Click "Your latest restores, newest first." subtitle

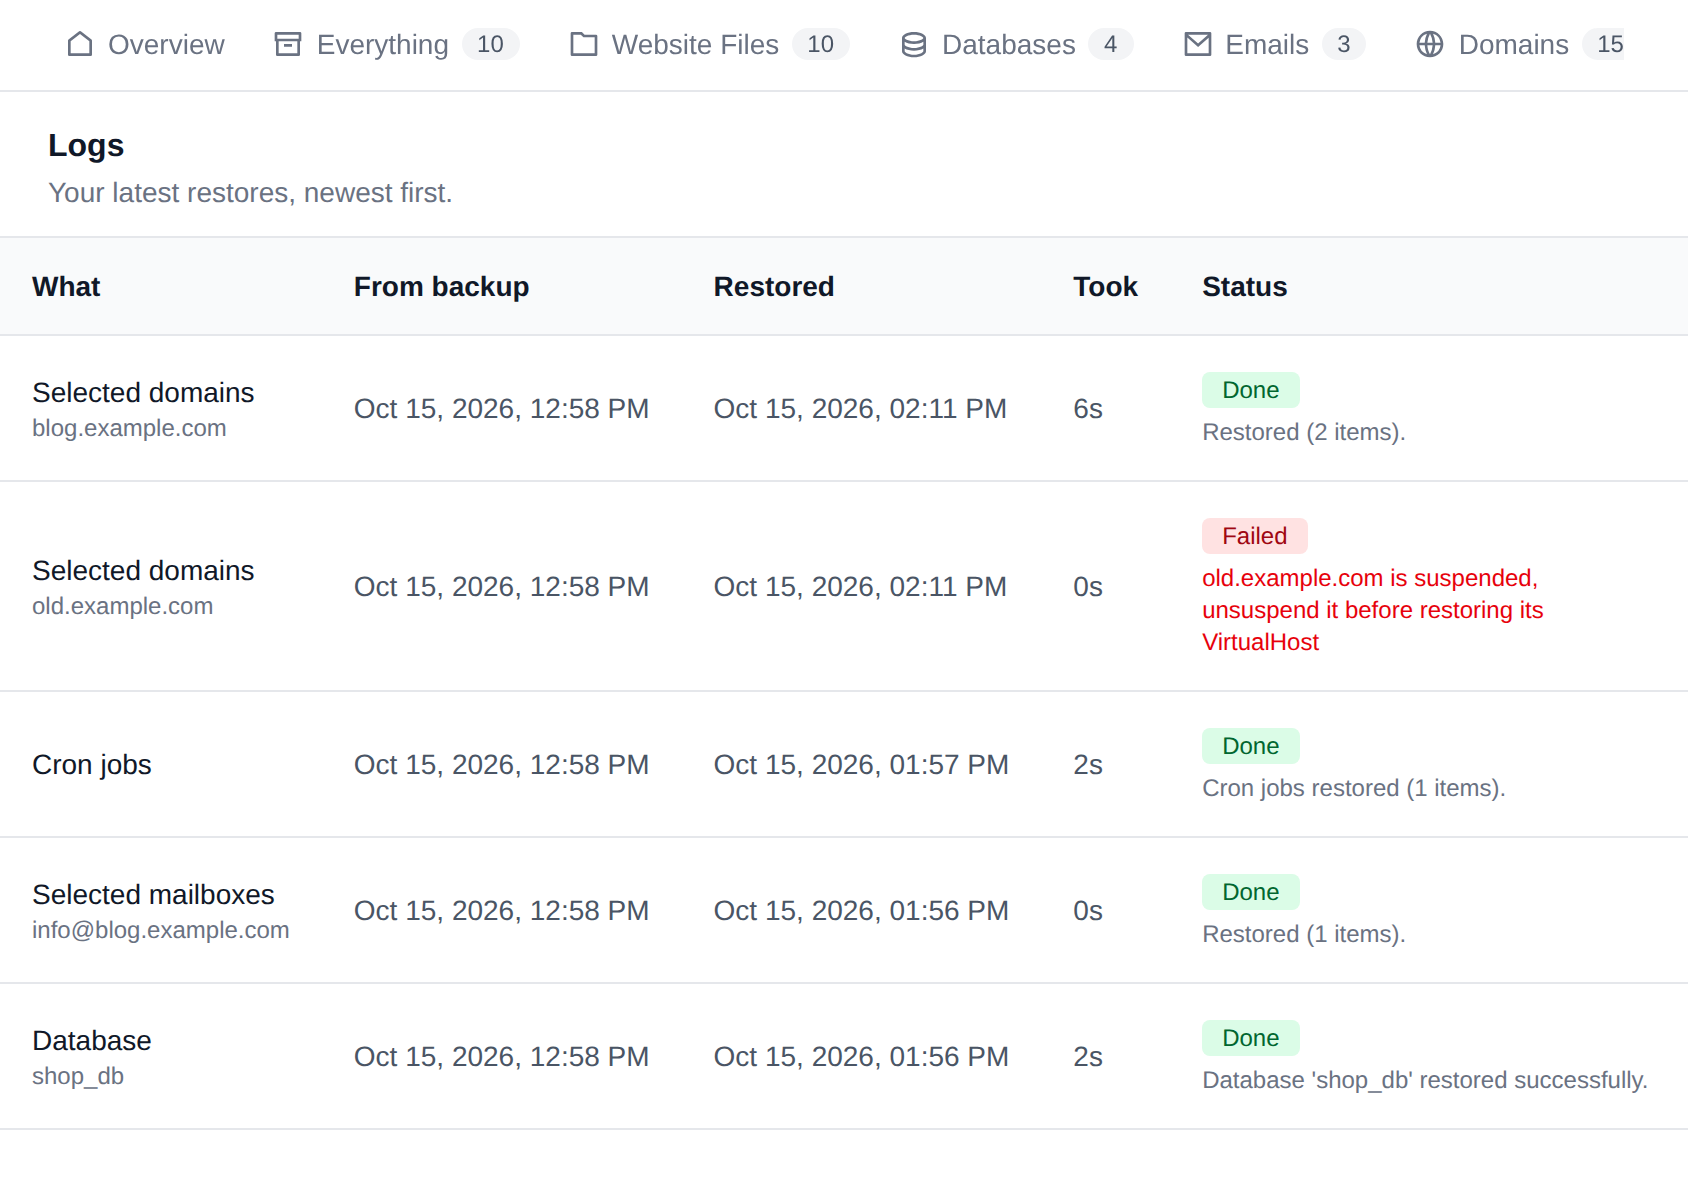pyautogui.click(x=251, y=193)
